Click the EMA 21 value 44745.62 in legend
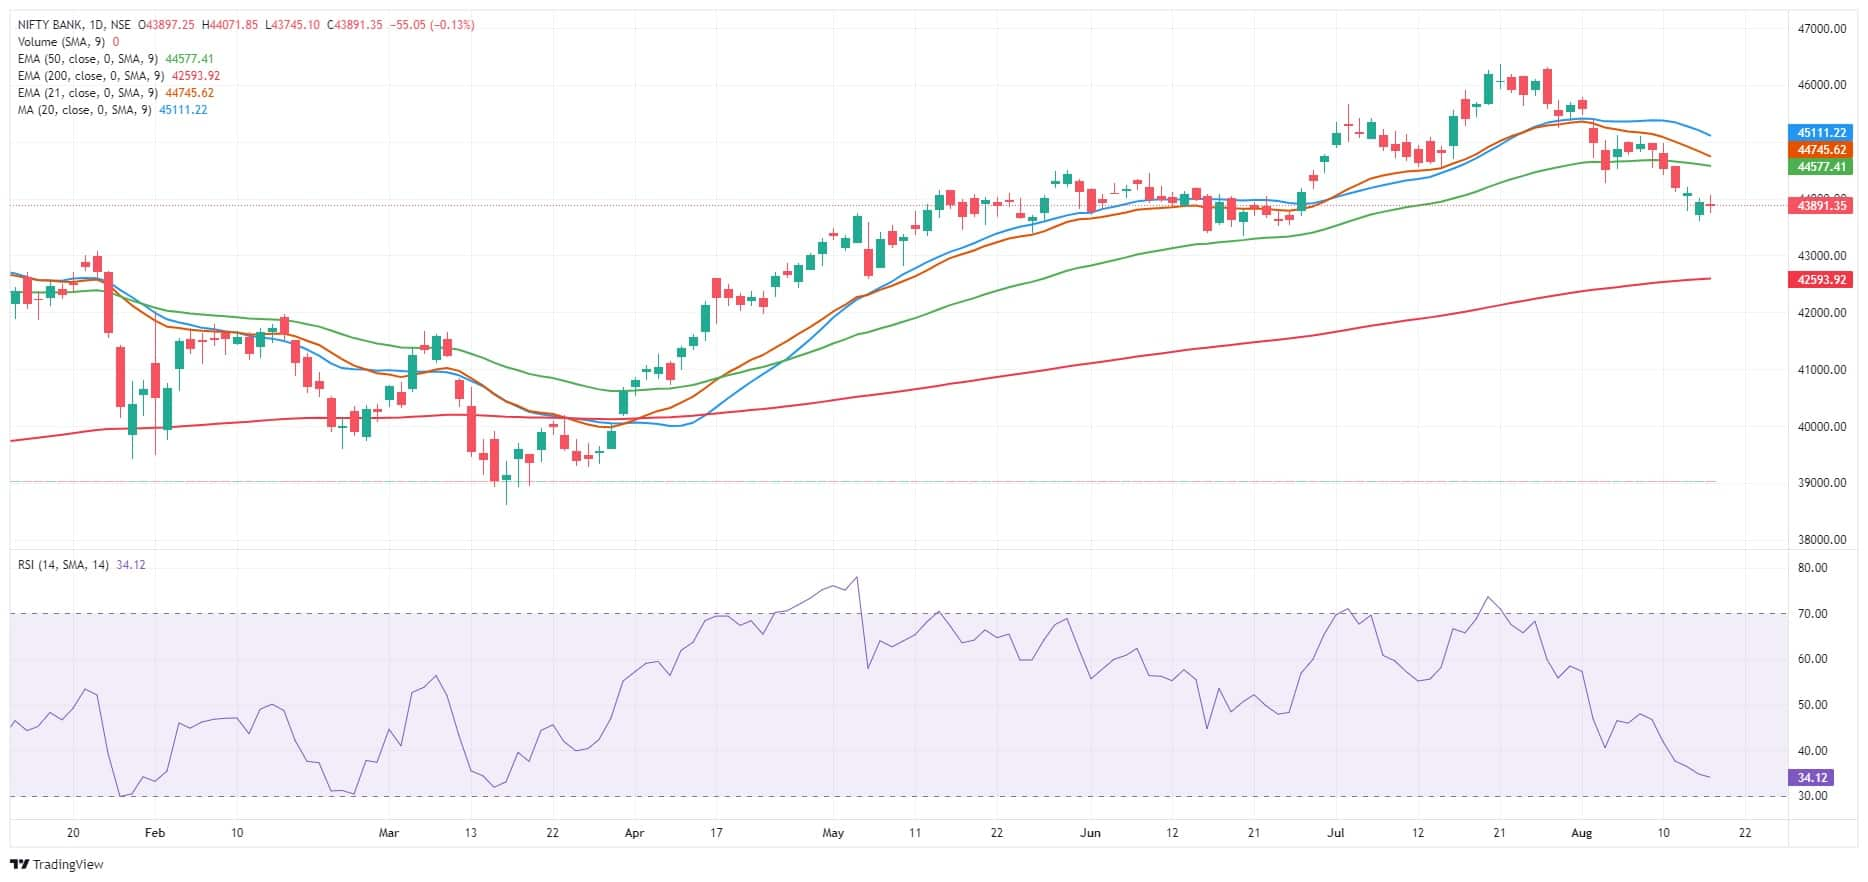The height and width of the screenshot is (882, 1868). (x=189, y=93)
